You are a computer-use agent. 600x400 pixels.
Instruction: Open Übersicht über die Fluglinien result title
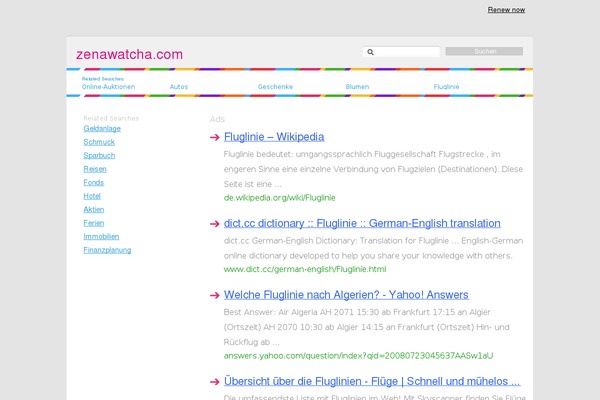(372, 382)
